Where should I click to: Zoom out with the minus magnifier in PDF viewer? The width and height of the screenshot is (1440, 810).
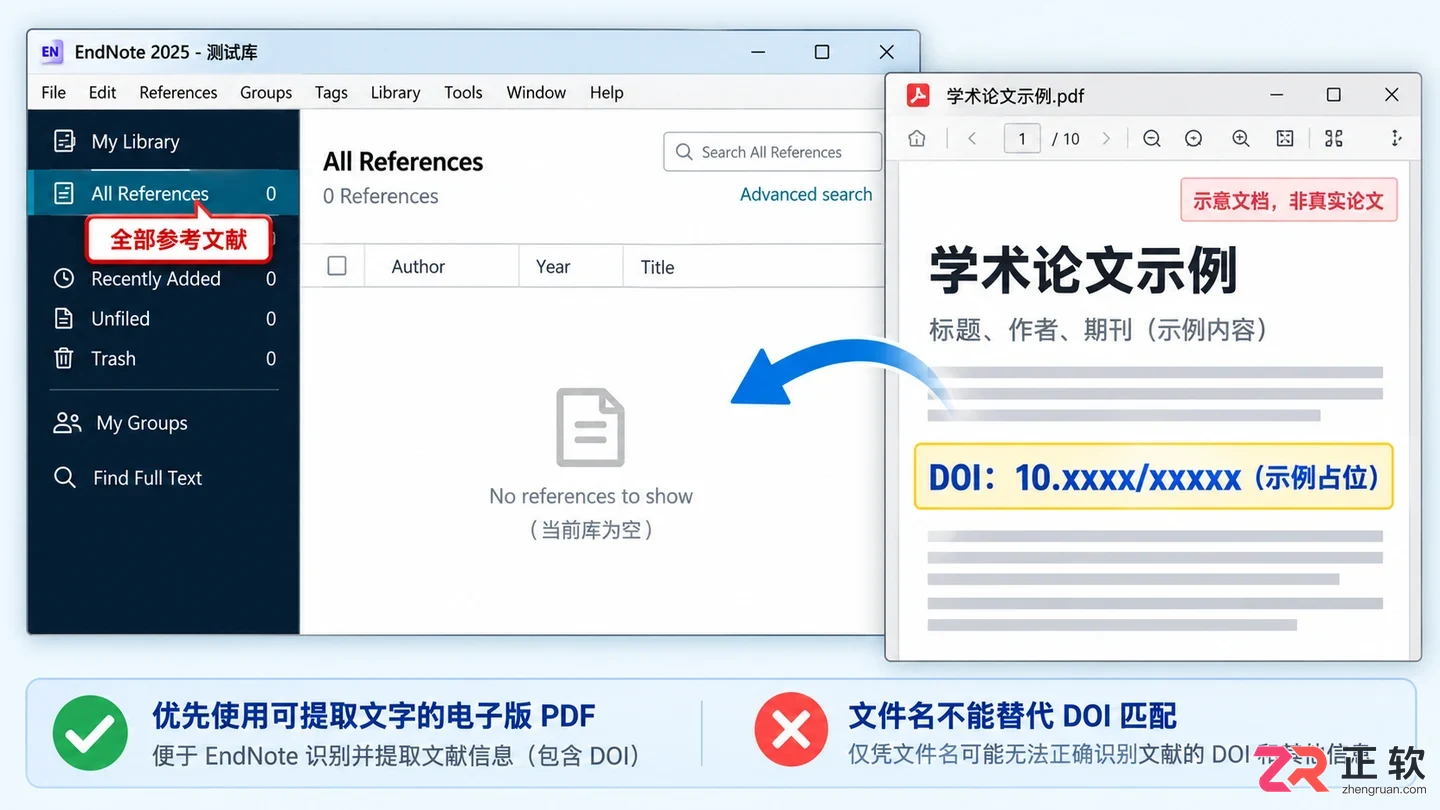tap(1152, 139)
